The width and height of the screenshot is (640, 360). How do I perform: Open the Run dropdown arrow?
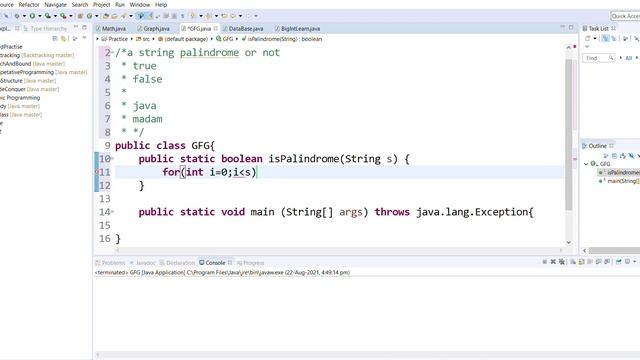(40, 16)
